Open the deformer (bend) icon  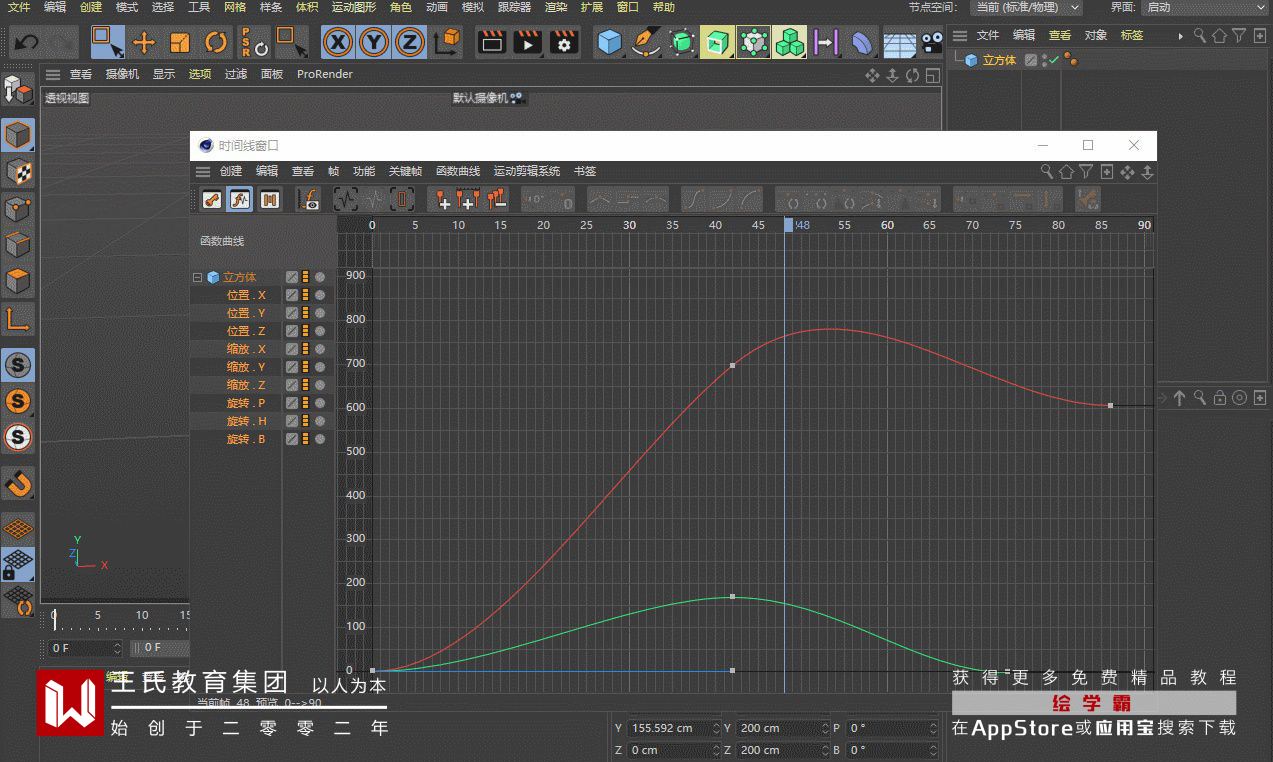pos(860,43)
